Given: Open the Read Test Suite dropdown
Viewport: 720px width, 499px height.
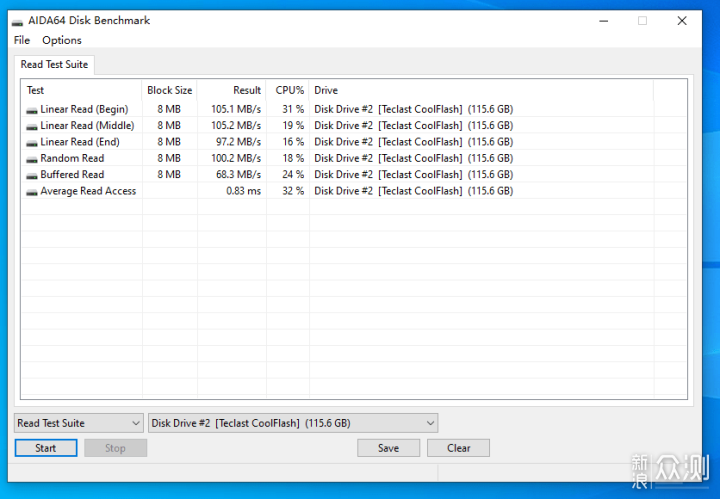Looking at the screenshot, I should click(78, 423).
